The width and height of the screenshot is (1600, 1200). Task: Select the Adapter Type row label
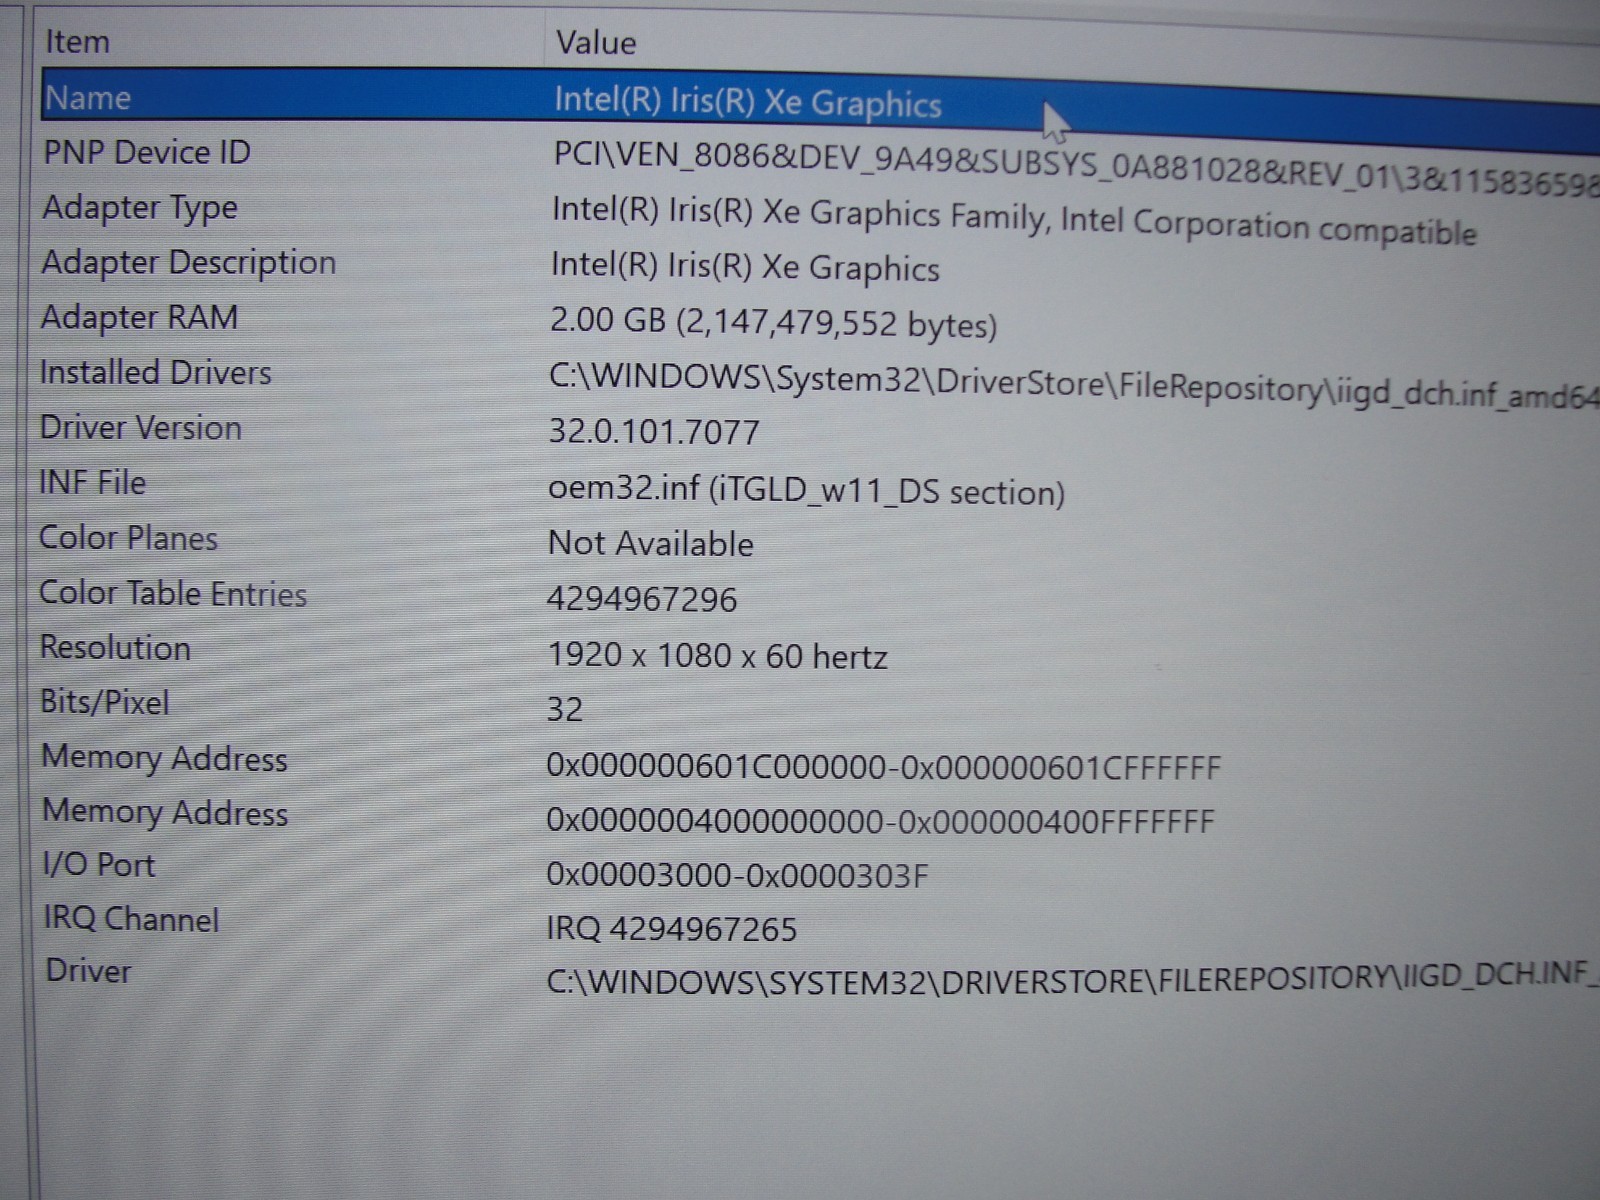[140, 208]
